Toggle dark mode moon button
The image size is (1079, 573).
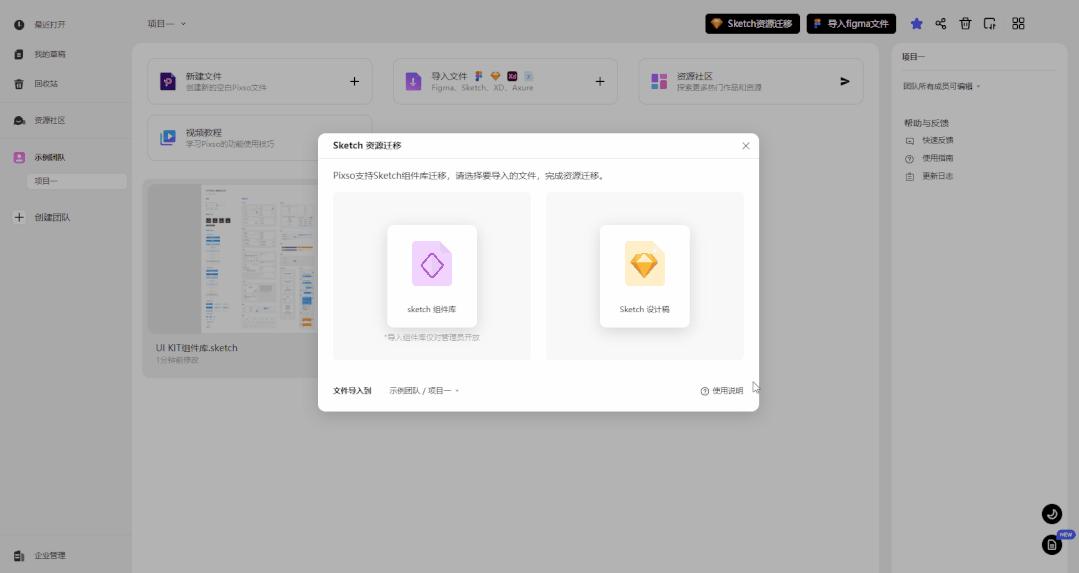pos(1051,514)
